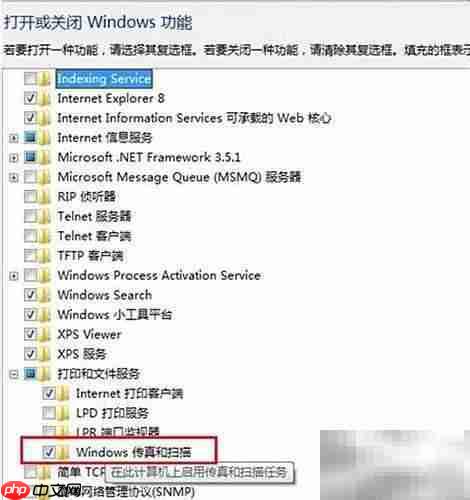Select the Windows 小工具平台 entry
Screen dimensions: 470x500
point(115,315)
